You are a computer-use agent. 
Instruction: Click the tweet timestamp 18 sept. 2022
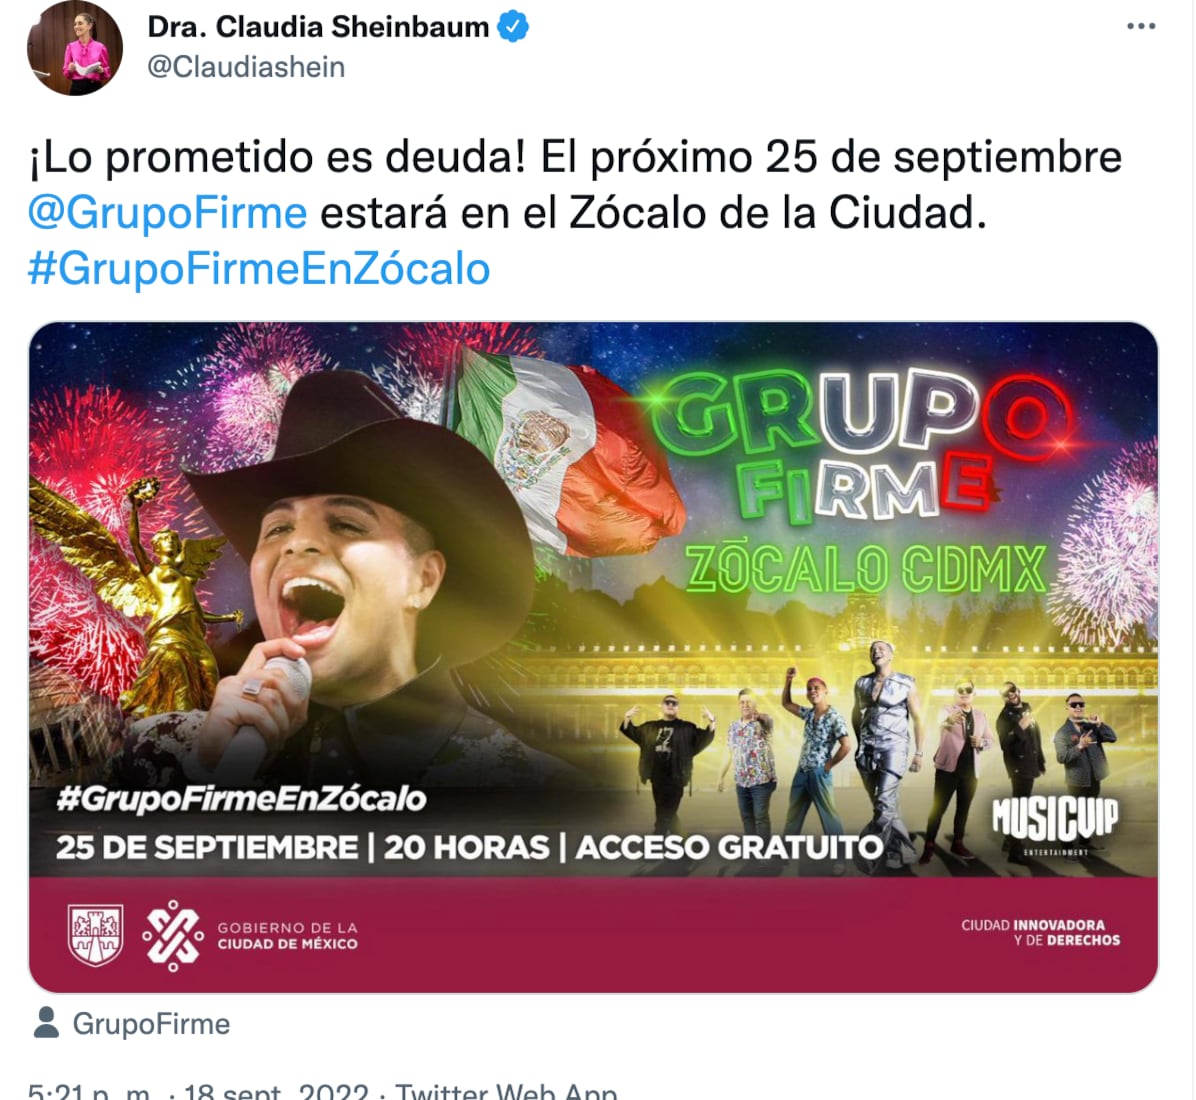click(x=277, y=1091)
